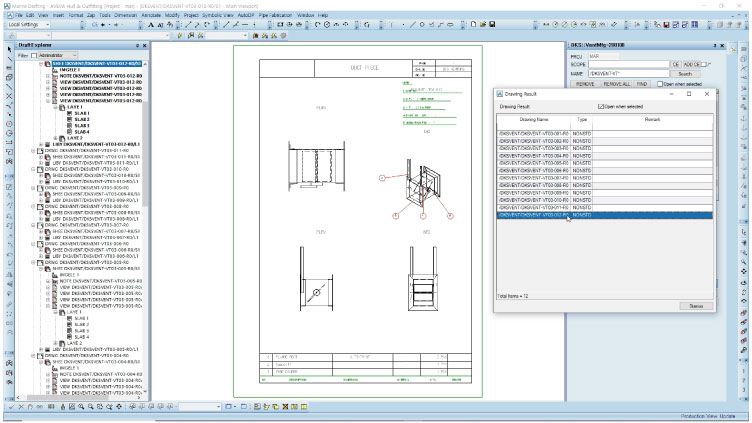Select row DKSVENT-VT03-001-R0 in Drawing Result
The height and width of the screenshot is (423, 752).
(x=604, y=134)
